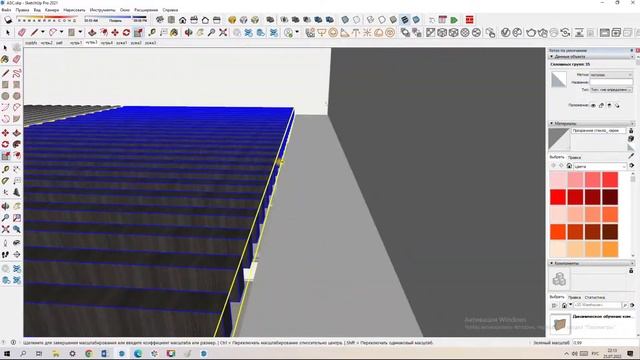The width and height of the screenshot is (640, 360).
Task: Click the Materials details arrow button
Action: tap(631, 166)
